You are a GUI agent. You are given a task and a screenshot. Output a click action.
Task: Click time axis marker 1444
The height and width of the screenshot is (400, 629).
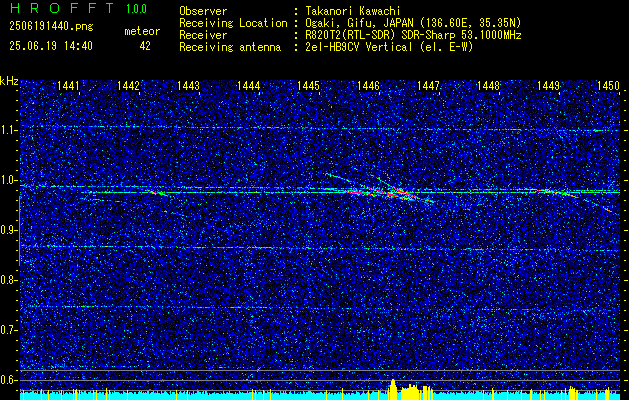(x=248, y=86)
